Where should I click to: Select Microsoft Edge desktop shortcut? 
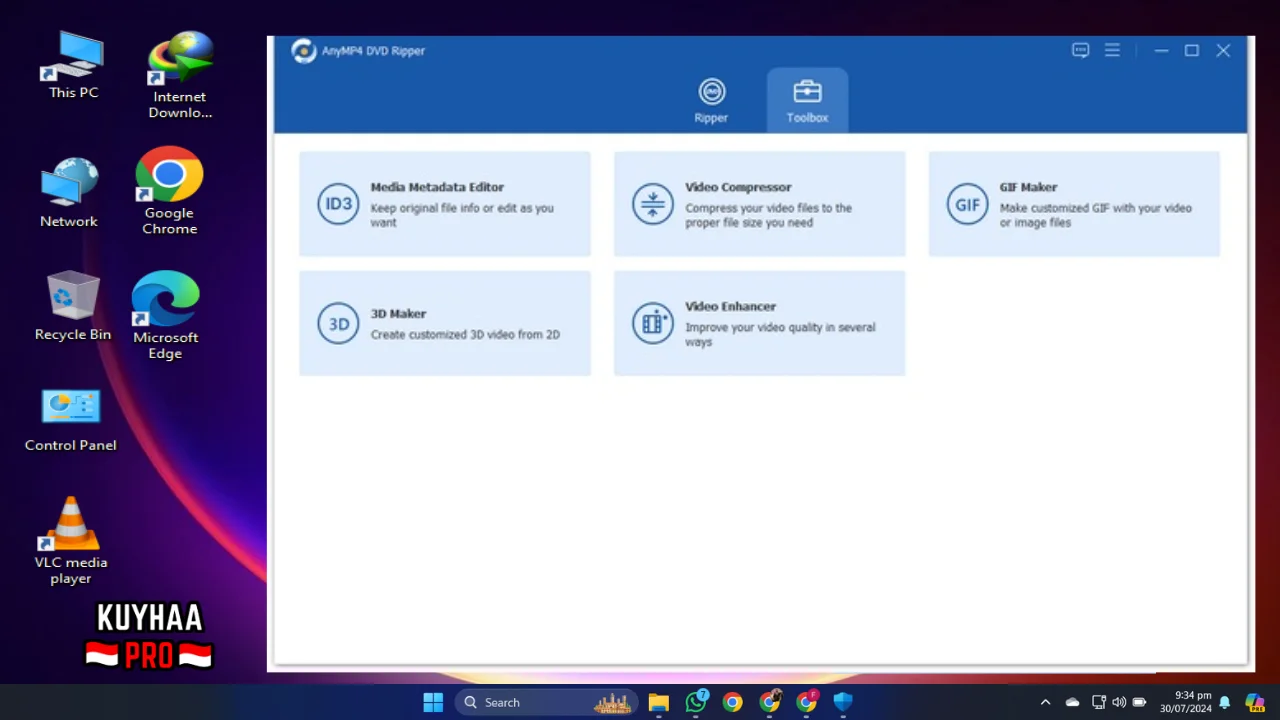[165, 315]
